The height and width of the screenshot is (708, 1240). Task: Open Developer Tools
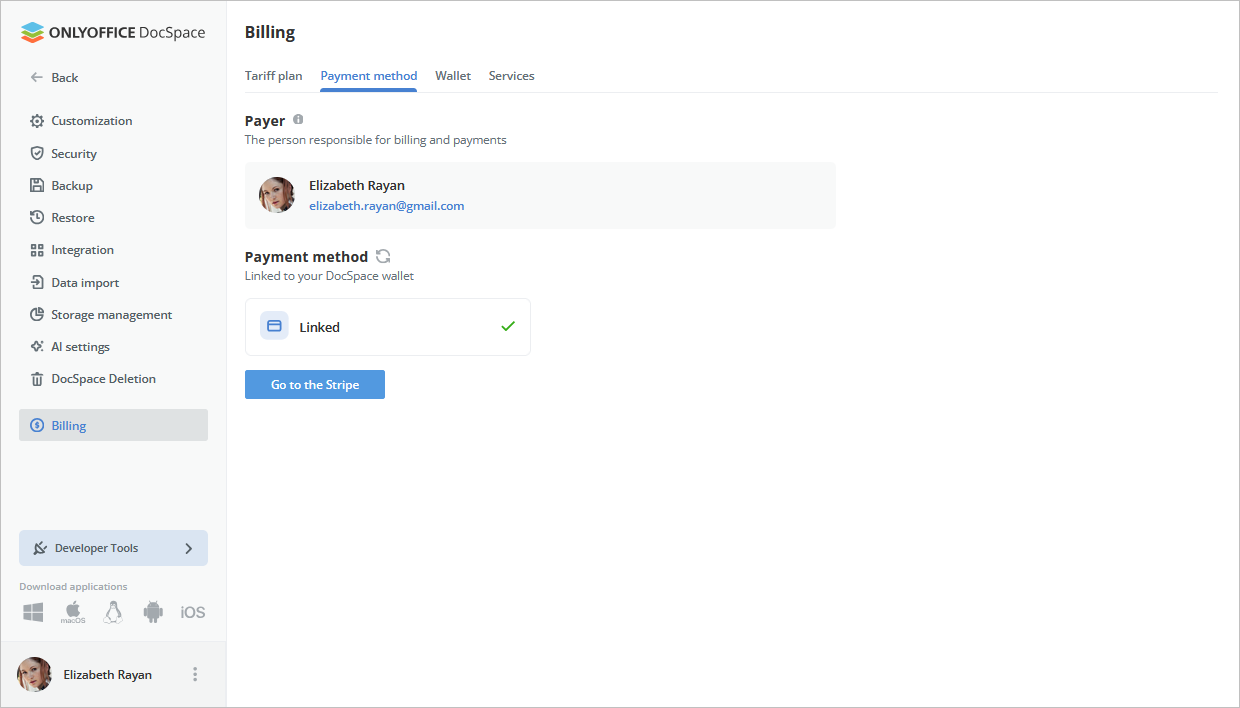[113, 548]
